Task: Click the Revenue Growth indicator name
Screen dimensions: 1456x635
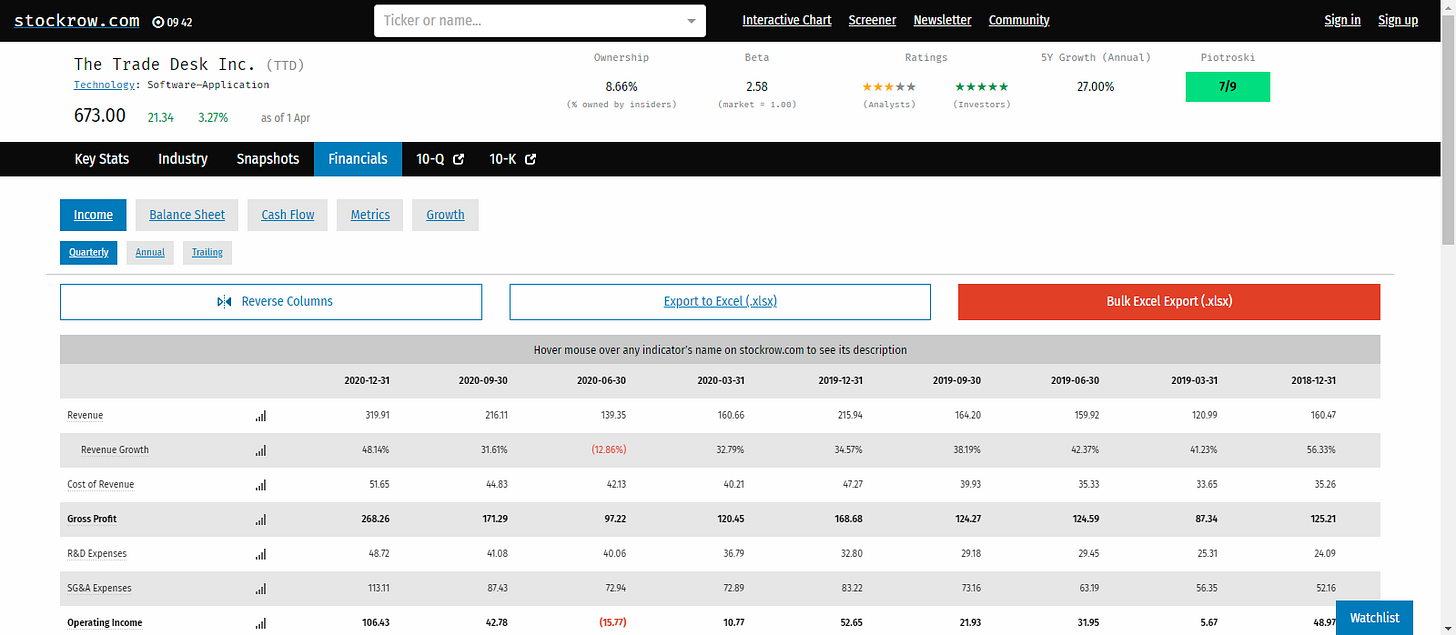Action: 115,450
